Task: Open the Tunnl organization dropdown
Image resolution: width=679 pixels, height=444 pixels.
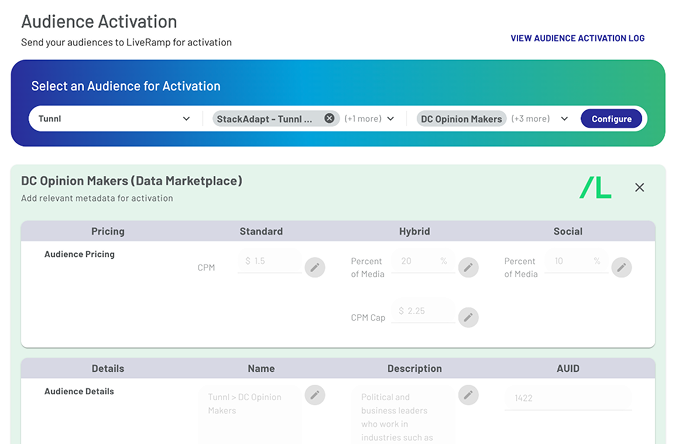Action: click(x=114, y=119)
